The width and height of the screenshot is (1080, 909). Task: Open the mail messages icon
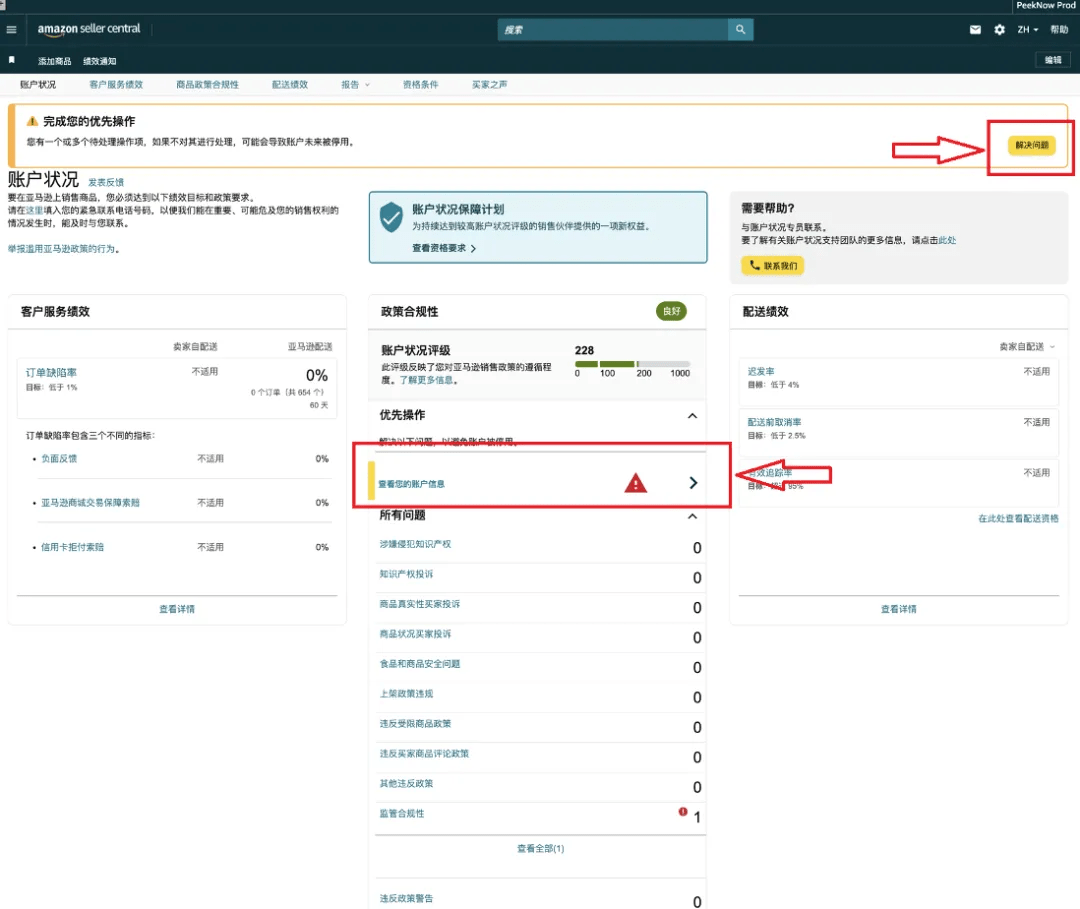975,30
